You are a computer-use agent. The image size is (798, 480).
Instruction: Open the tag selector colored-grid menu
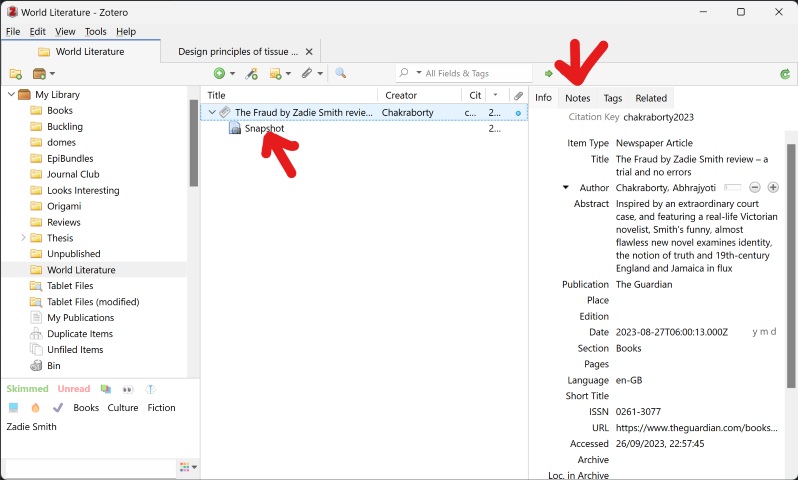point(186,467)
